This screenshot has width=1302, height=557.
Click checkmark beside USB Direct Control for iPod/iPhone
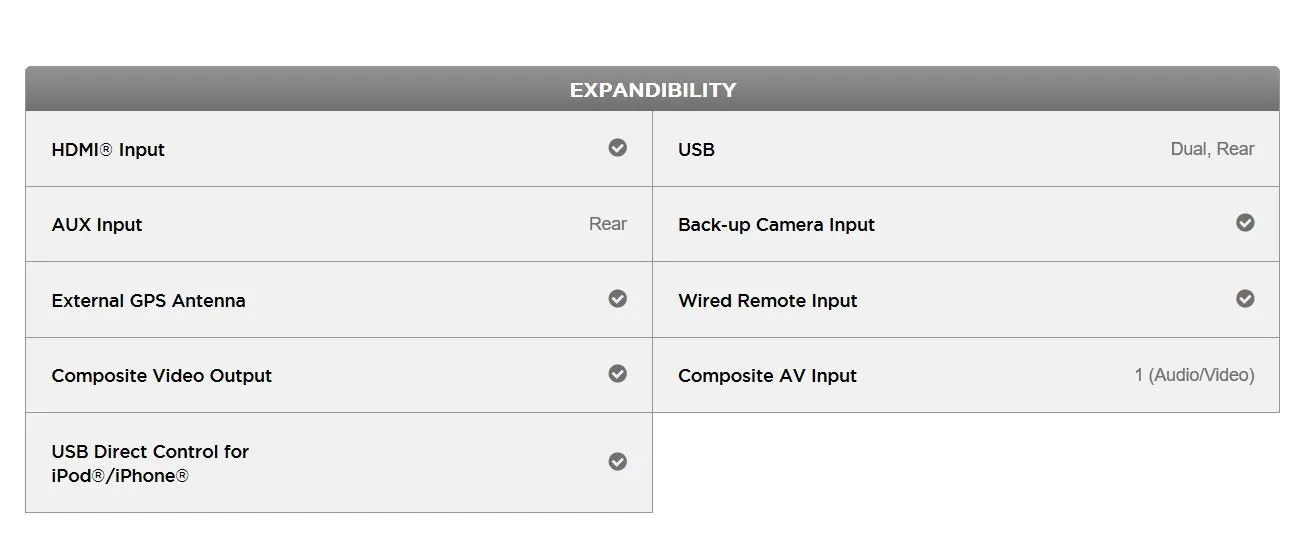tap(618, 462)
